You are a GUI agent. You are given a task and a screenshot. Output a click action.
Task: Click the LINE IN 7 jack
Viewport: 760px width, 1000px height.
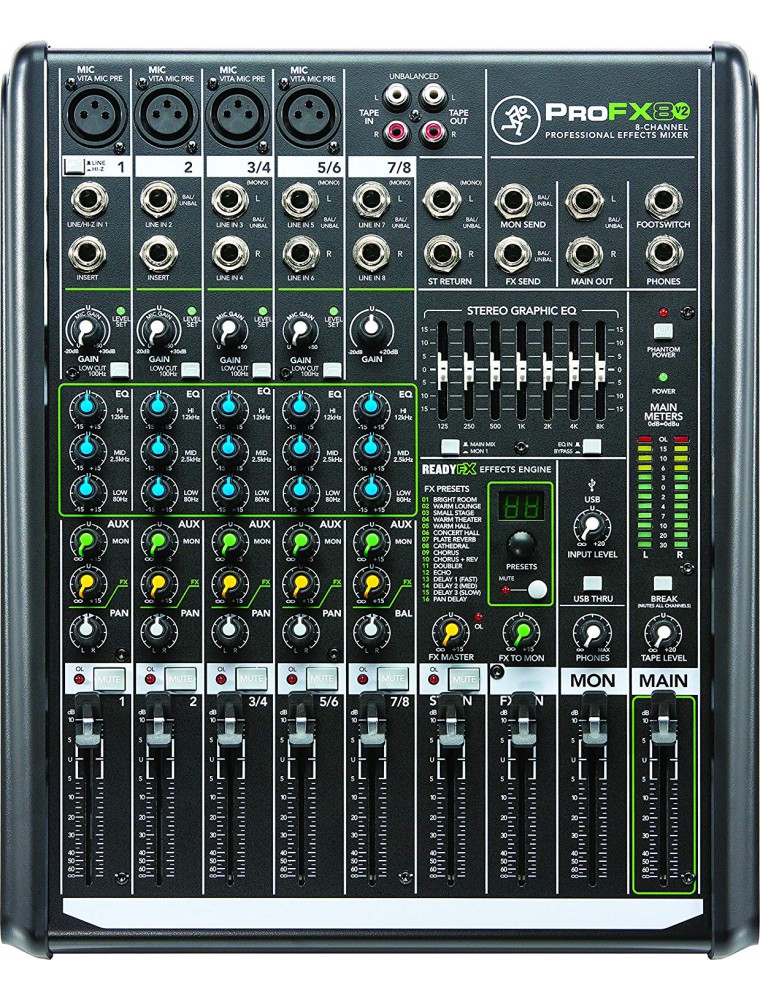pos(371,200)
